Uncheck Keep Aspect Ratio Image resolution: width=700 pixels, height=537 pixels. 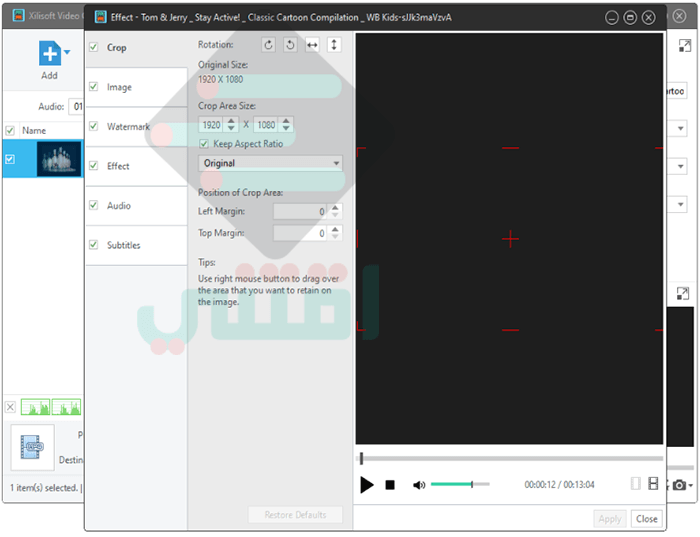click(204, 144)
